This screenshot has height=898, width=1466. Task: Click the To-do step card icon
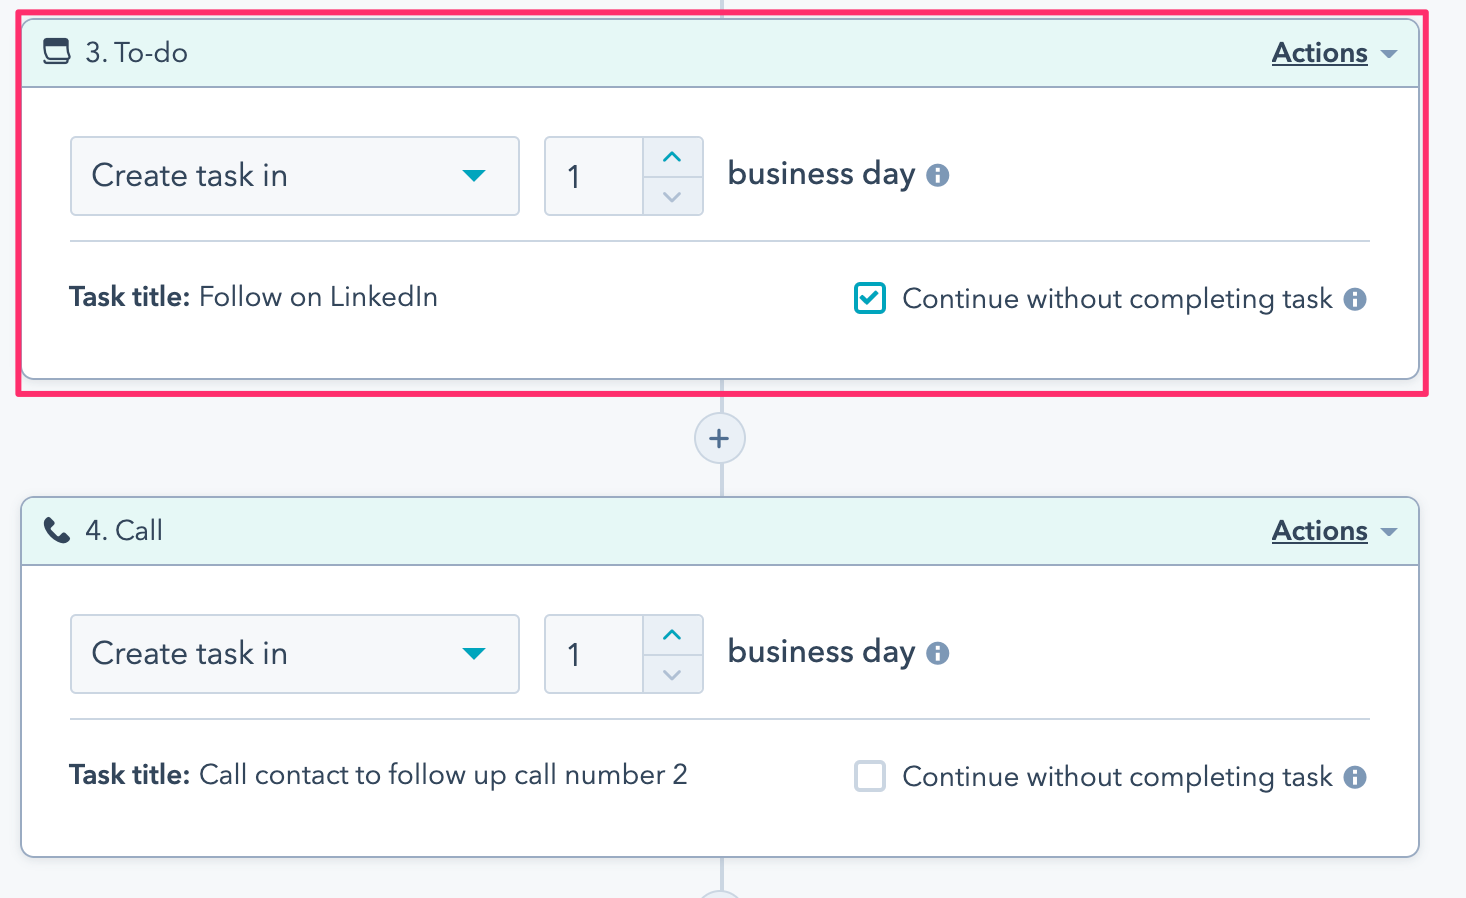click(57, 52)
